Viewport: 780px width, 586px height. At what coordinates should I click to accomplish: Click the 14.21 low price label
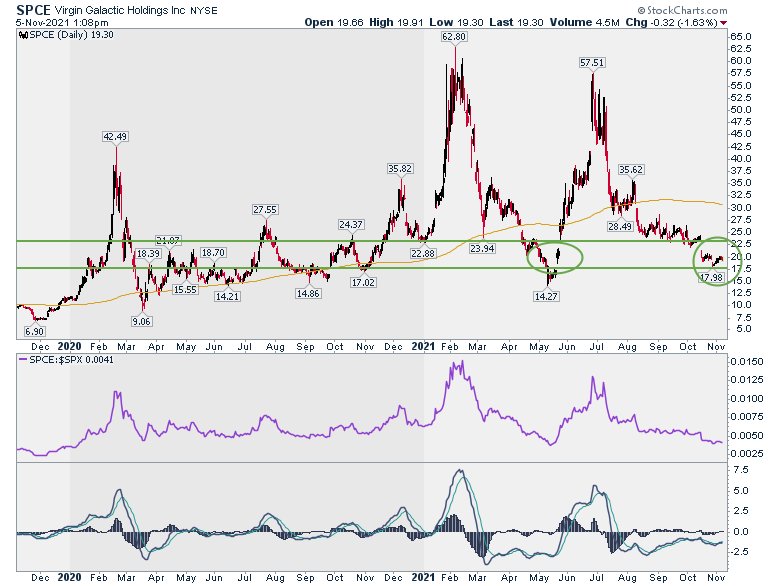click(227, 296)
